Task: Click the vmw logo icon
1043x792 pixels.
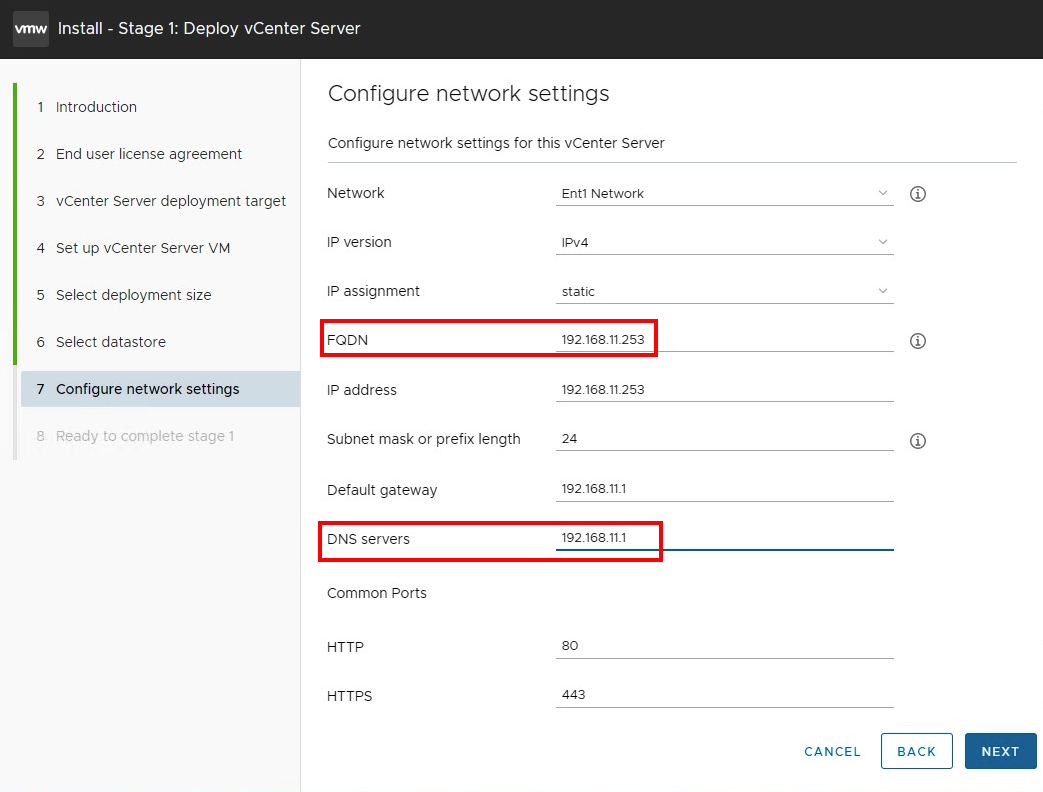Action: (x=31, y=29)
